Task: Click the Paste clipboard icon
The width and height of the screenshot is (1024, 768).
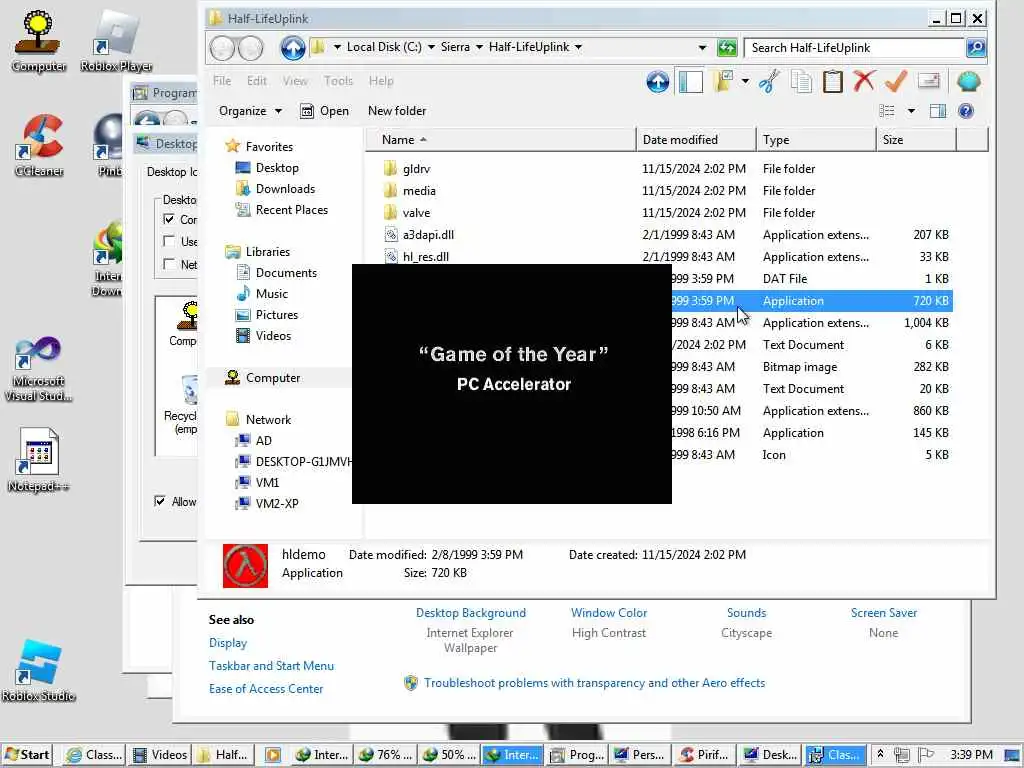Action: tap(833, 82)
